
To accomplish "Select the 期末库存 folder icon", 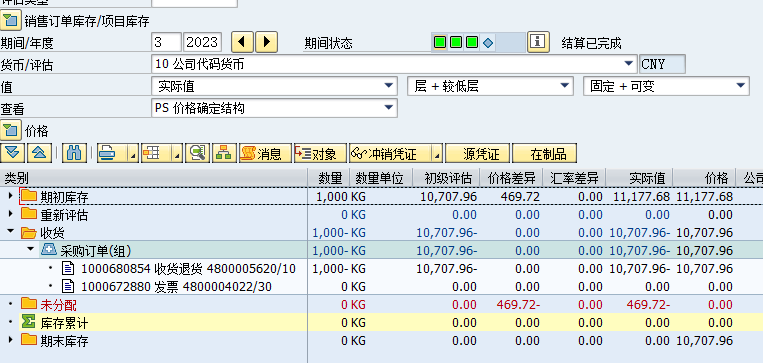I will pyautogui.click(x=29, y=340).
